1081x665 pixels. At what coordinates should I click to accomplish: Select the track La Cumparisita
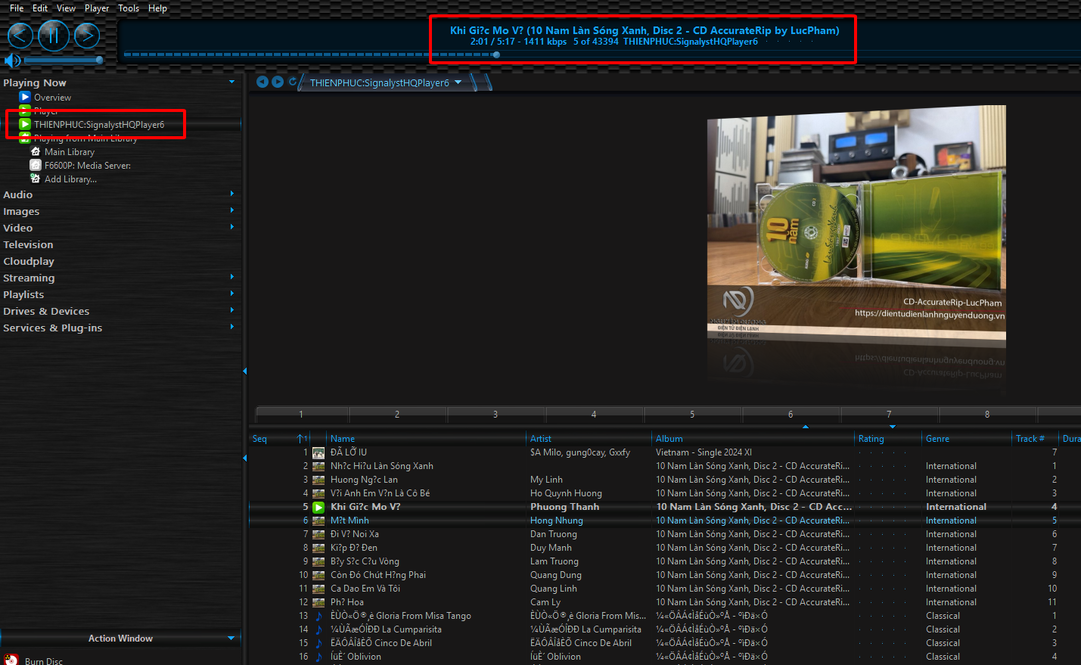386,630
